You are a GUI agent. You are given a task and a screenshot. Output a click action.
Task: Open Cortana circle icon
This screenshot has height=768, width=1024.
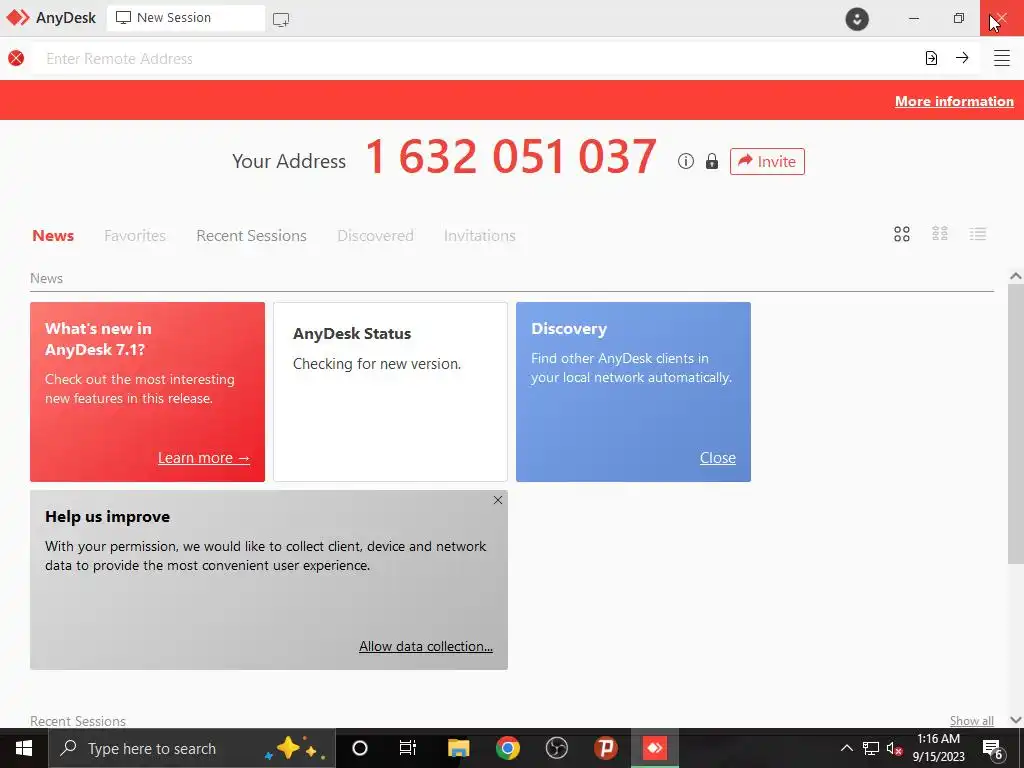(360, 748)
